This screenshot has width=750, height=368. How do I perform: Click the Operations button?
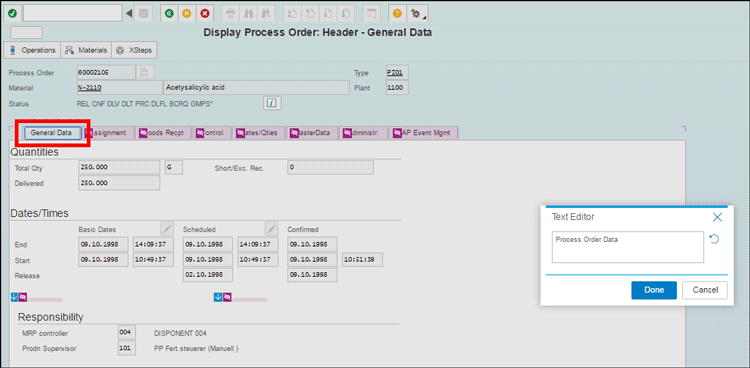[32, 50]
